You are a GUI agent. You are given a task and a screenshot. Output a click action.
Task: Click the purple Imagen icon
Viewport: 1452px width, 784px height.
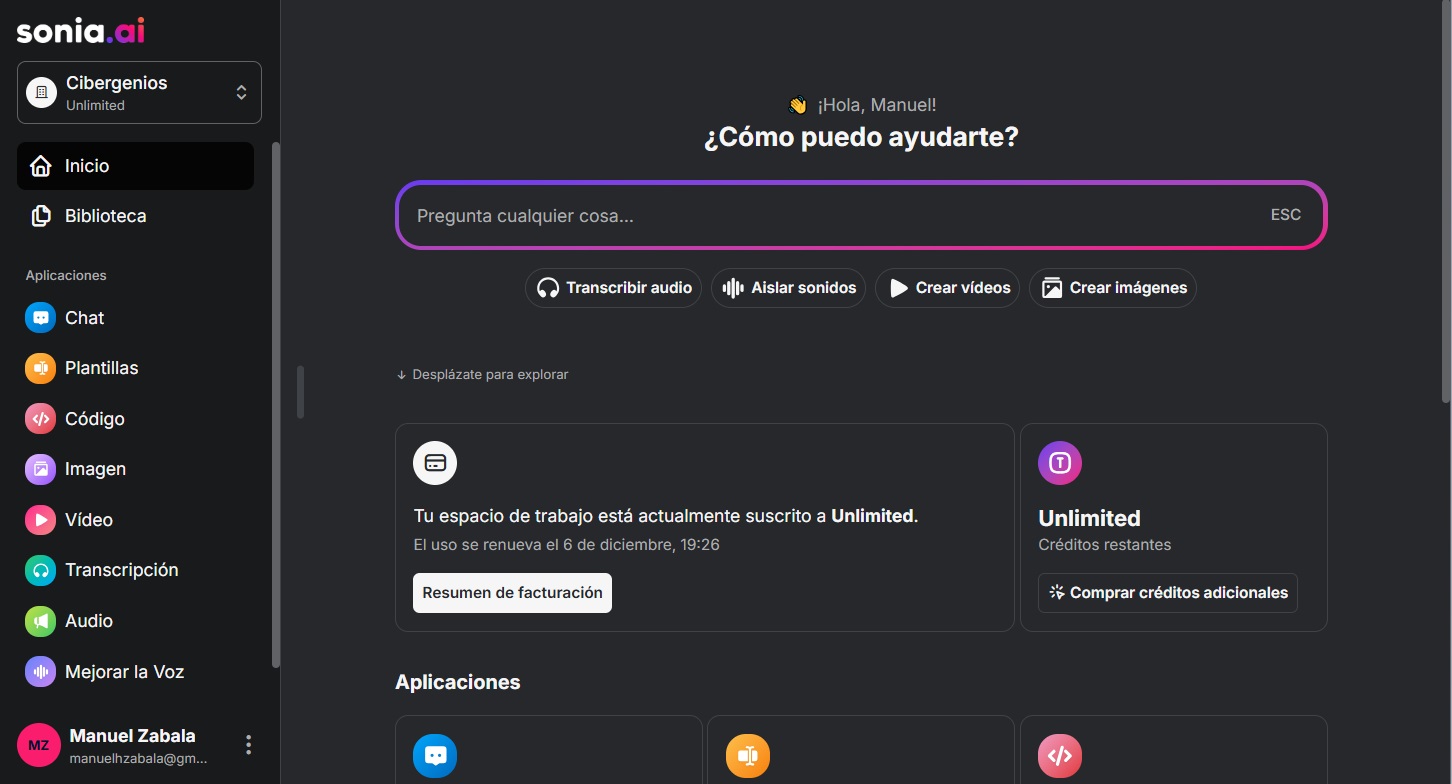click(x=41, y=469)
